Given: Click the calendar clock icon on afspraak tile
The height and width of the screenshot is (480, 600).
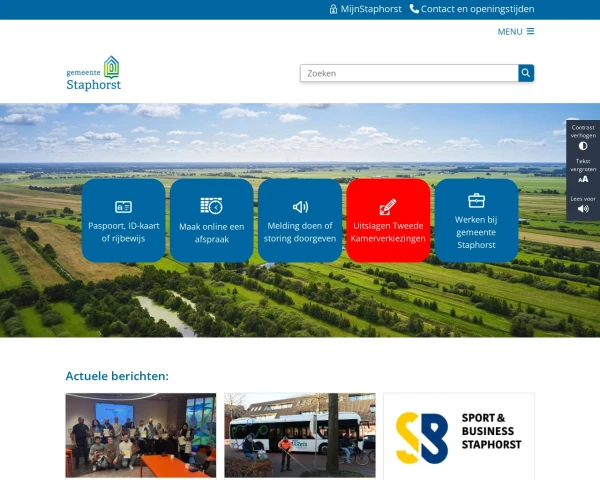Looking at the screenshot, I should (x=212, y=206).
